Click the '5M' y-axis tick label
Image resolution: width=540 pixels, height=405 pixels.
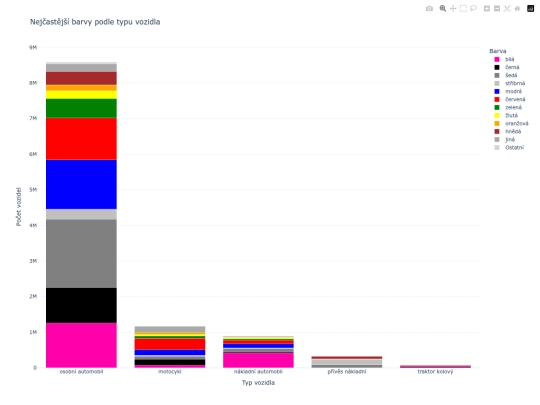click(33, 190)
